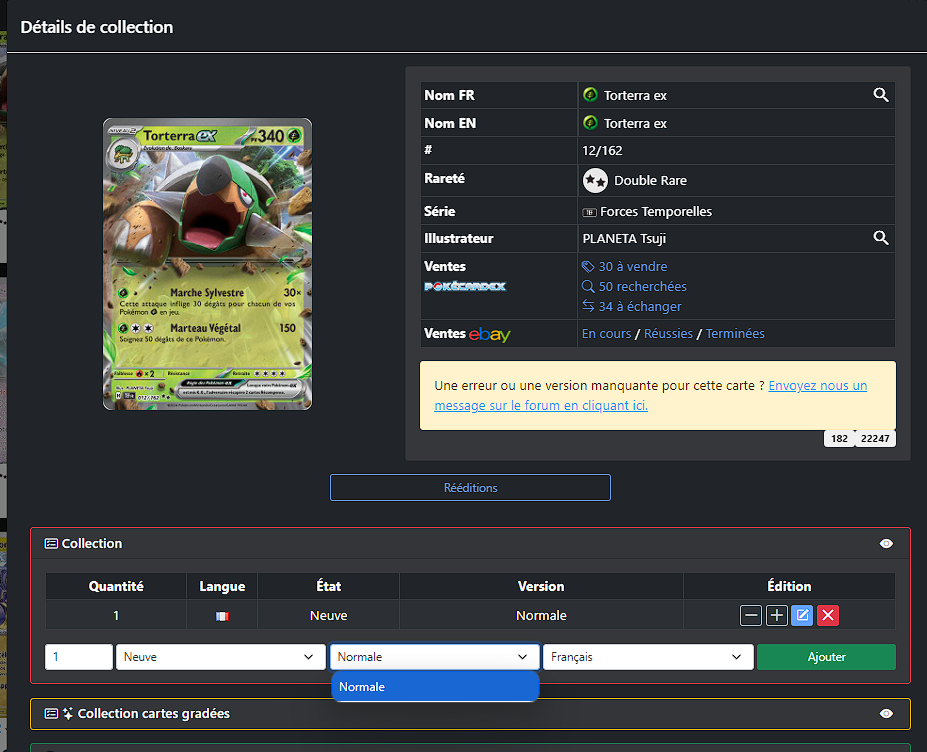
Task: Open the Rééditions button
Action: [470, 488]
